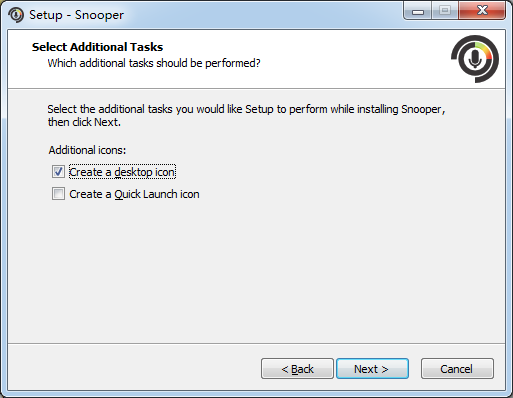This screenshot has height=398, width=513.
Task: Click the Snooper microphone logo in the header
Action: pos(475,59)
